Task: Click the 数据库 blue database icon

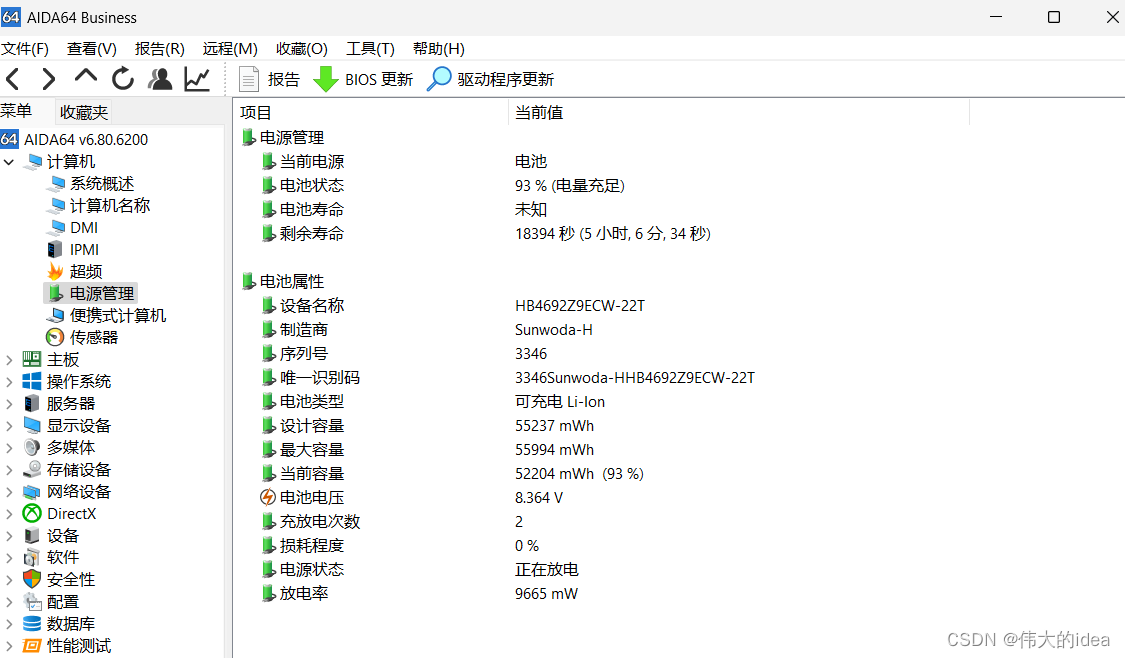Action: (x=32, y=624)
